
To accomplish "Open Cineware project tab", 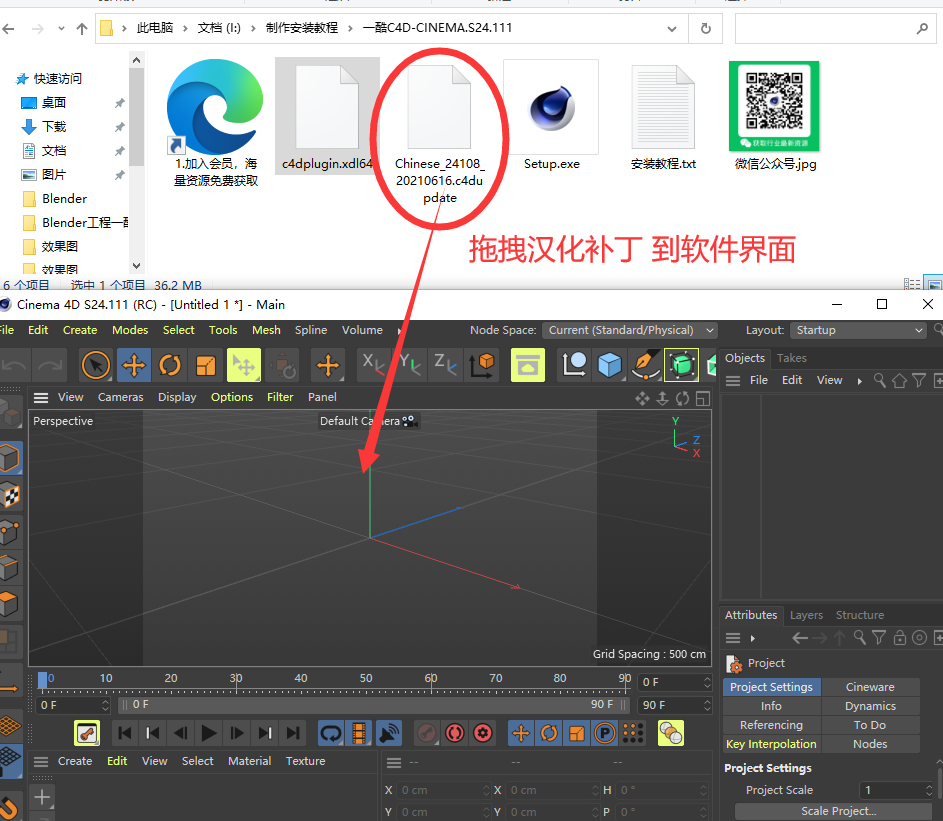I will [x=870, y=687].
